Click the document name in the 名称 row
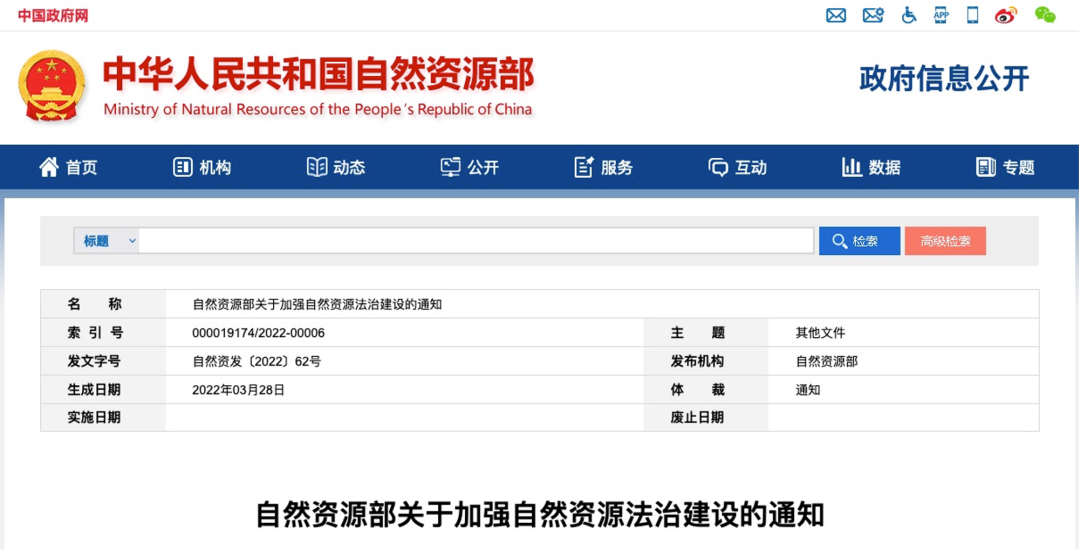Image resolution: width=1080 pixels, height=550 pixels. coord(317,304)
